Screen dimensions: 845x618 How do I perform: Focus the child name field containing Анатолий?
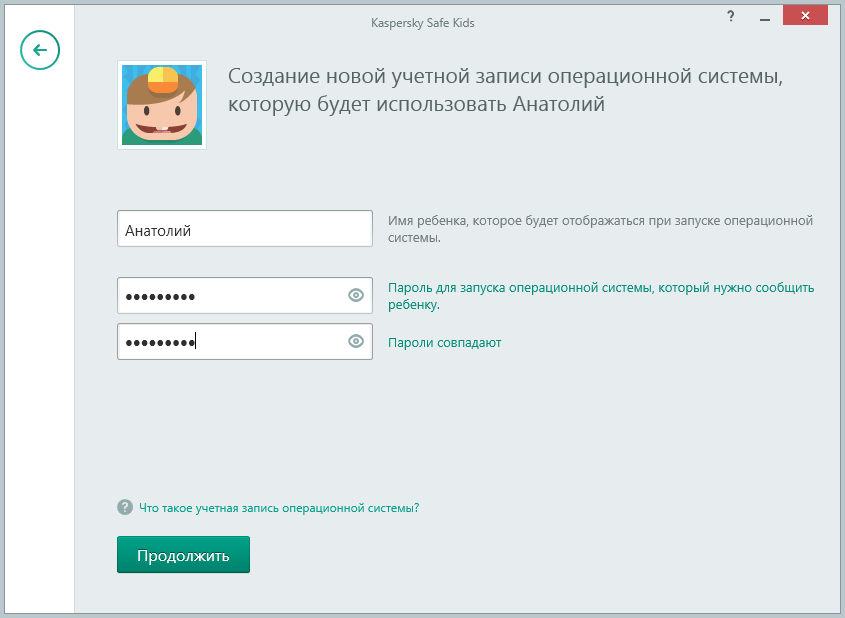click(x=244, y=230)
